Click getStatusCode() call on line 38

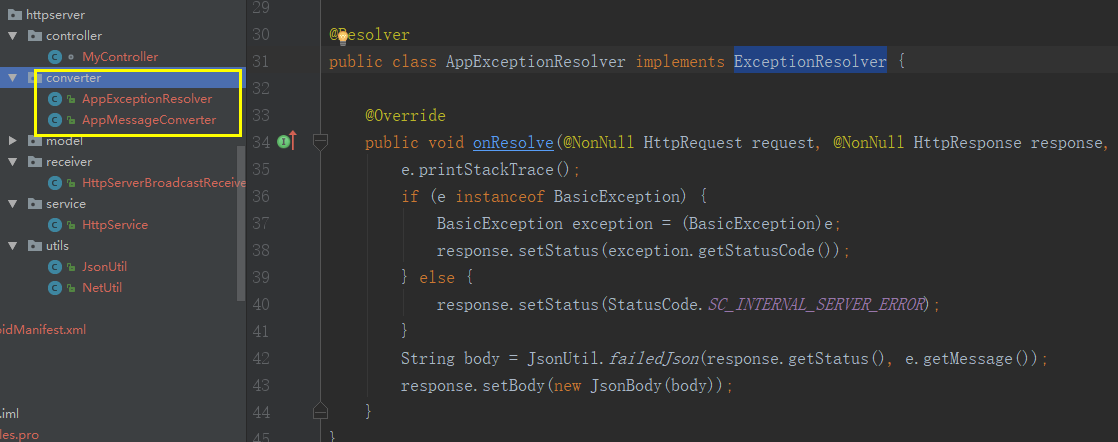(755, 250)
